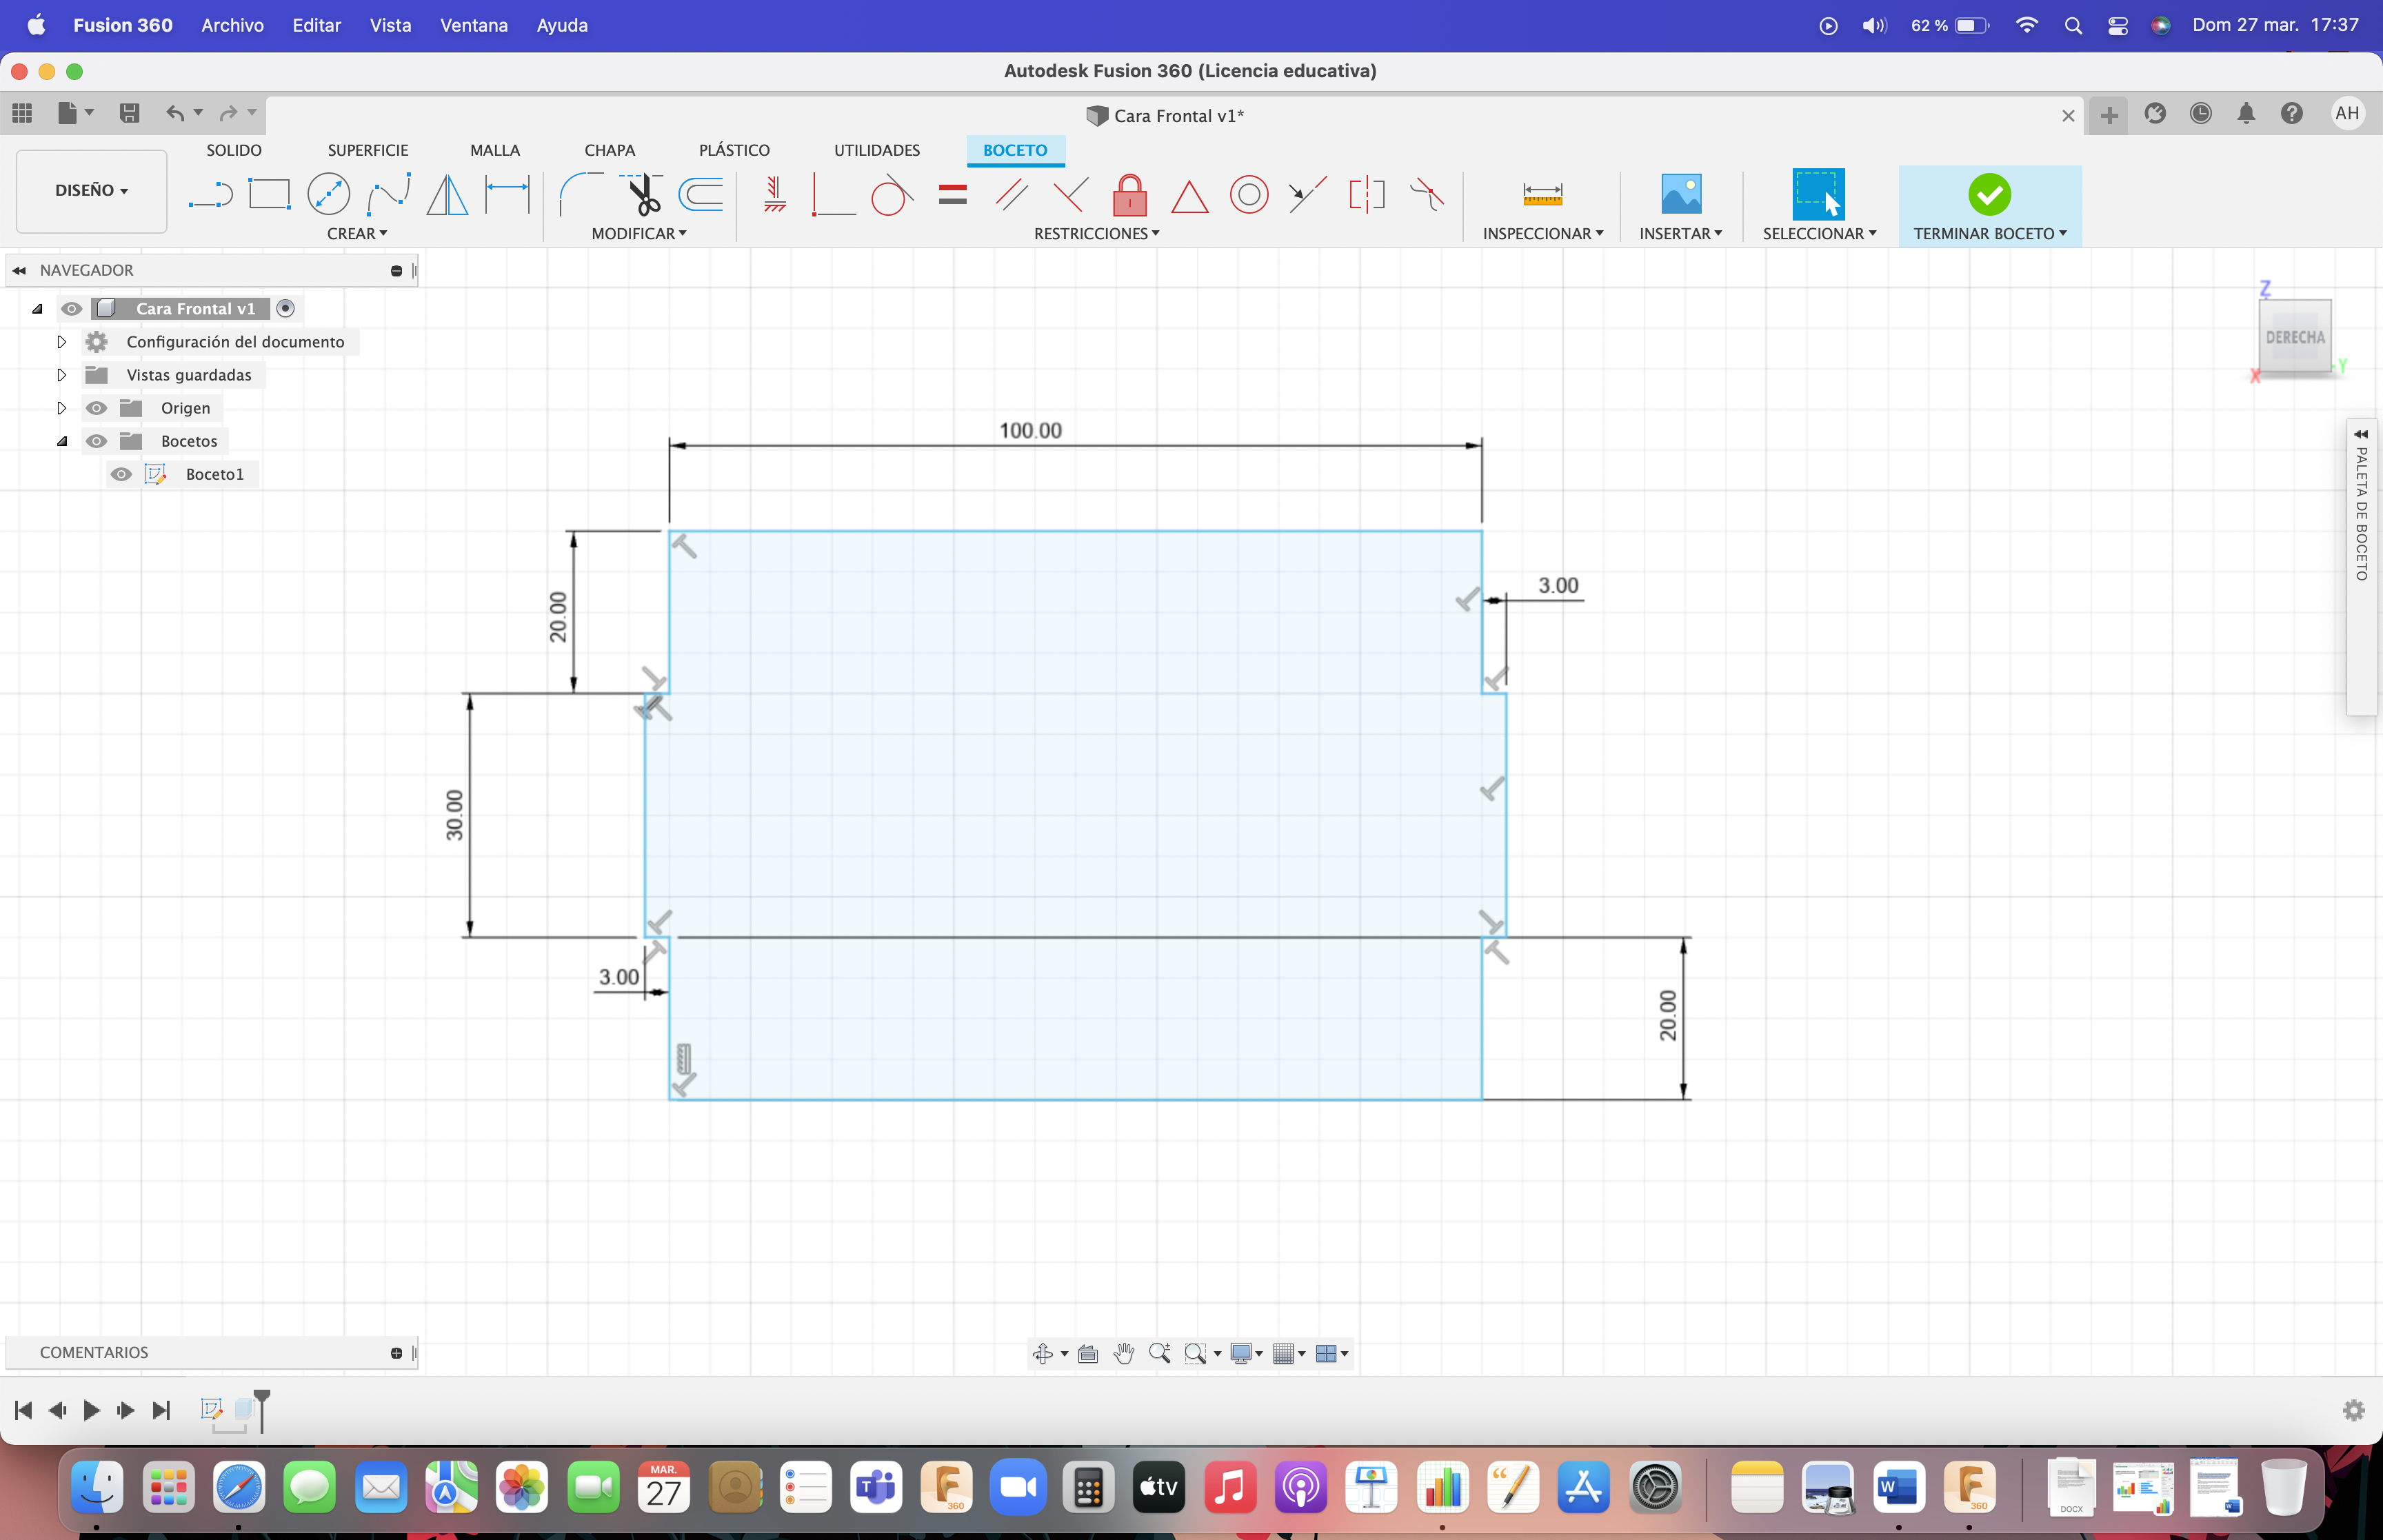Click the Boceto1 feature in timeline
2383x1540 pixels.
[211, 1409]
